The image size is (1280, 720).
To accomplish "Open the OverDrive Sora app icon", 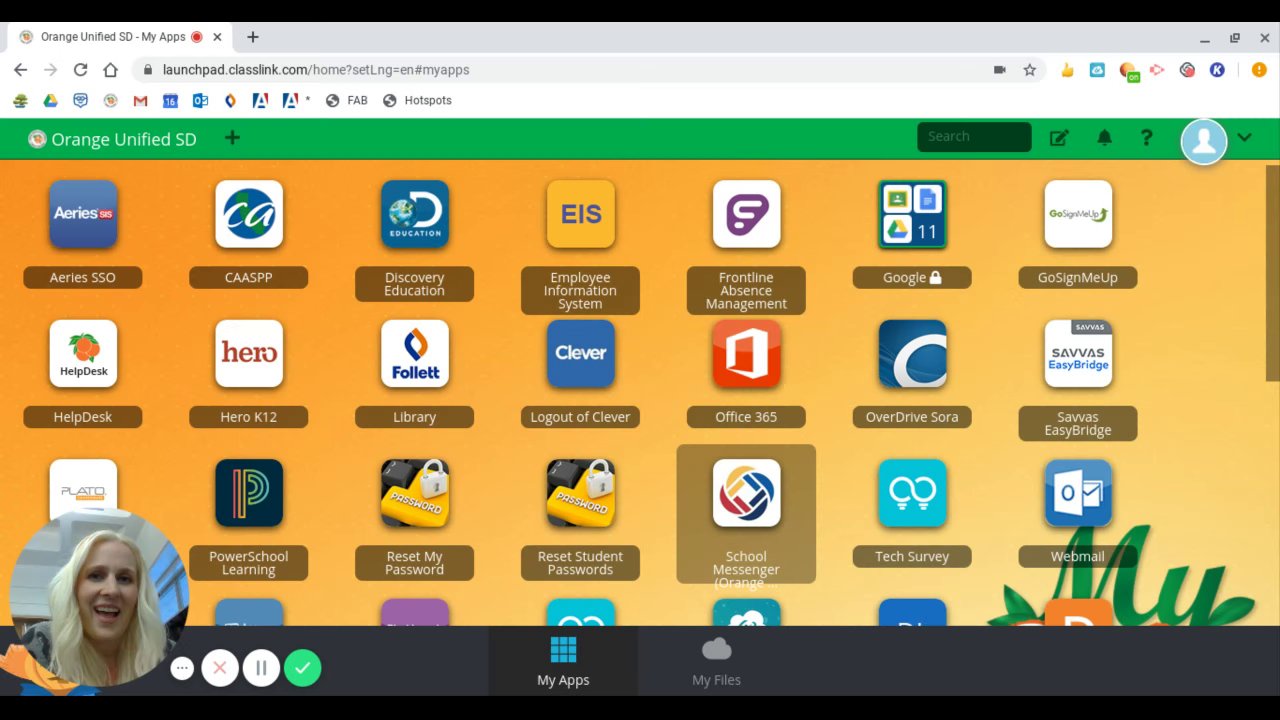I will coord(912,353).
